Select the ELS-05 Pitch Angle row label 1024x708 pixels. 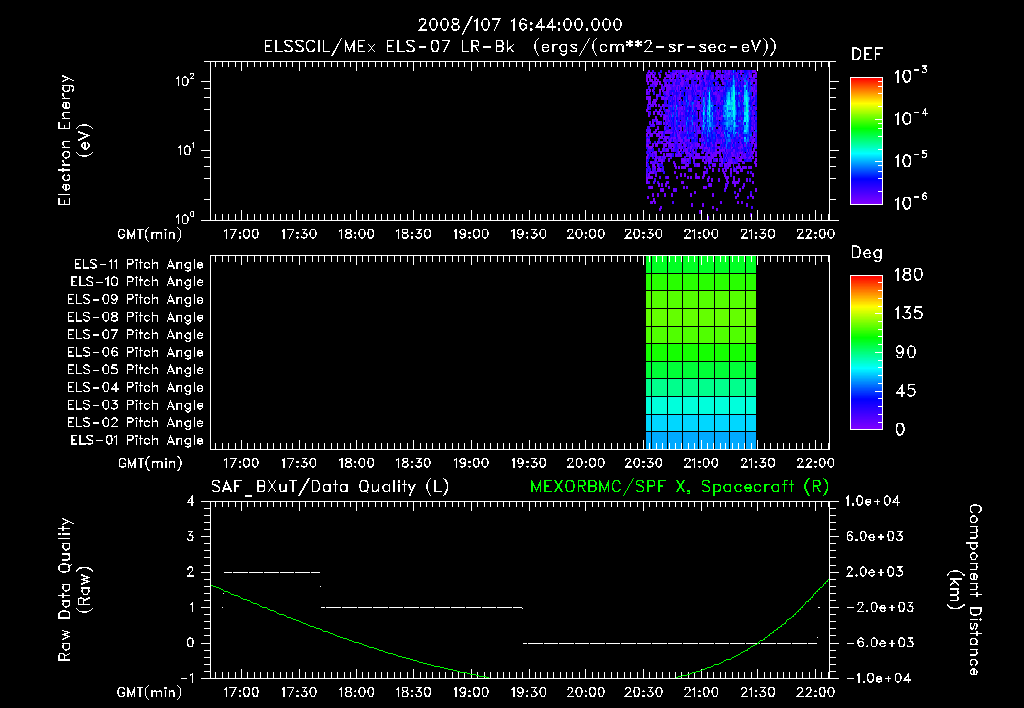(135, 370)
